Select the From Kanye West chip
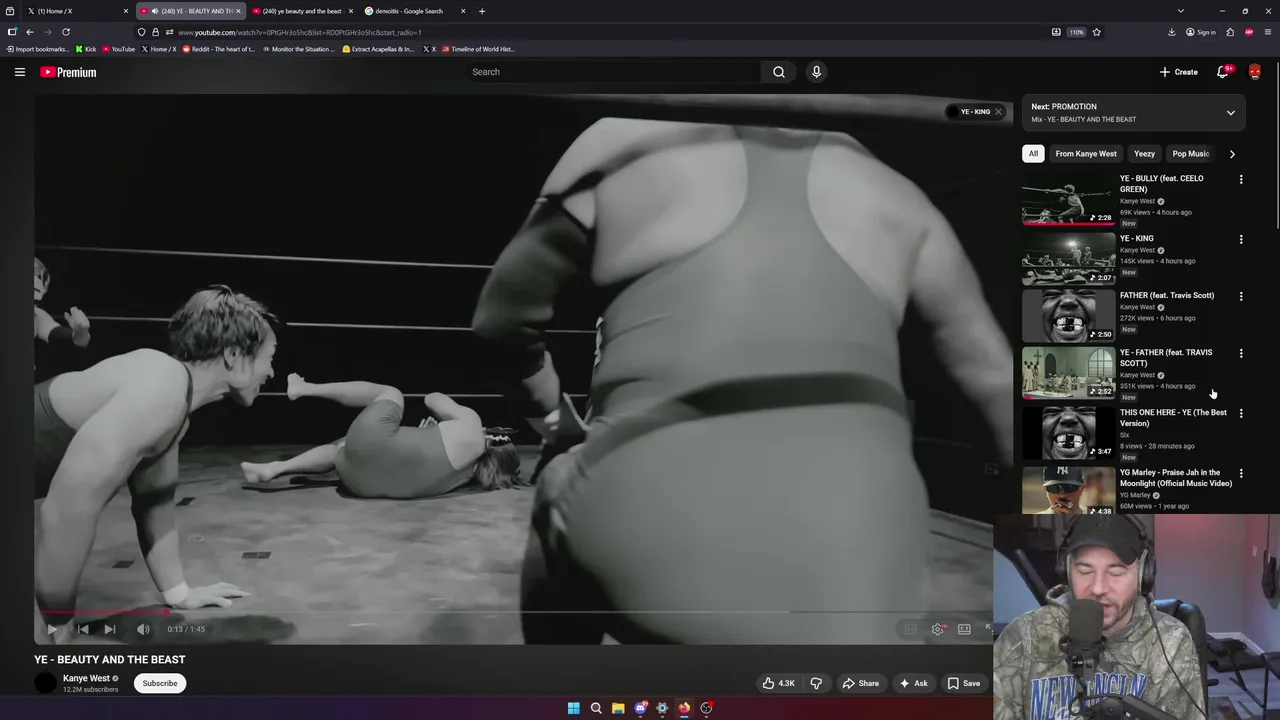1280x720 pixels. pos(1085,154)
